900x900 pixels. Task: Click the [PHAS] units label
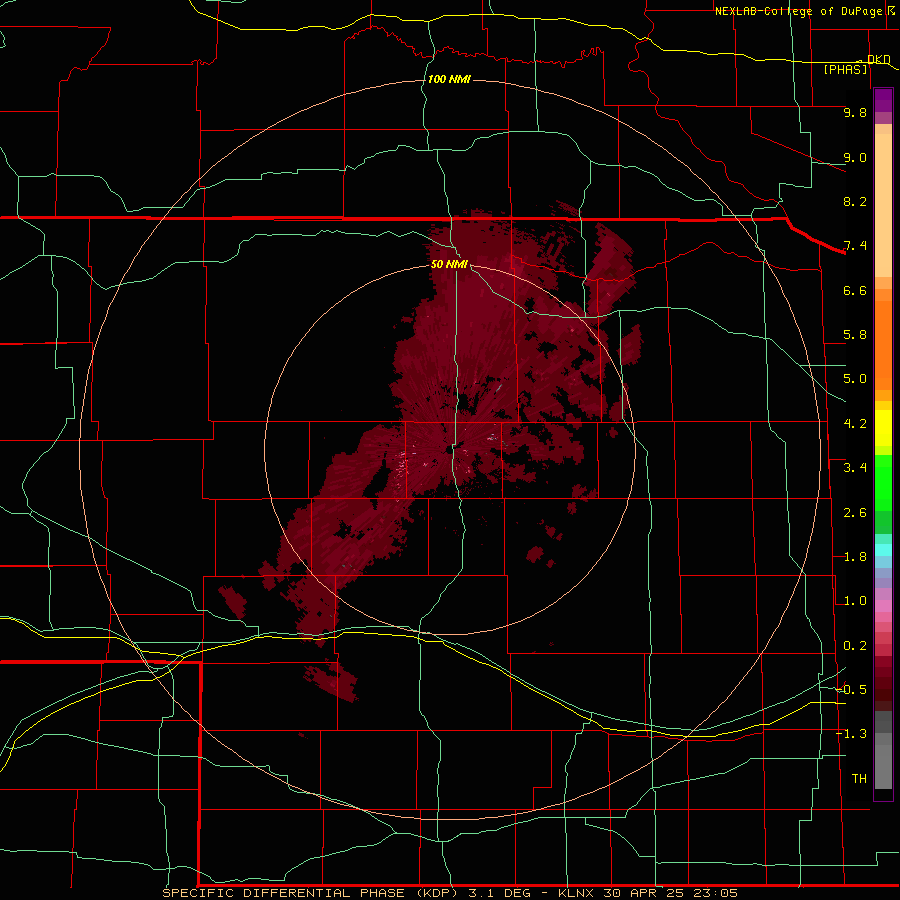click(845, 69)
